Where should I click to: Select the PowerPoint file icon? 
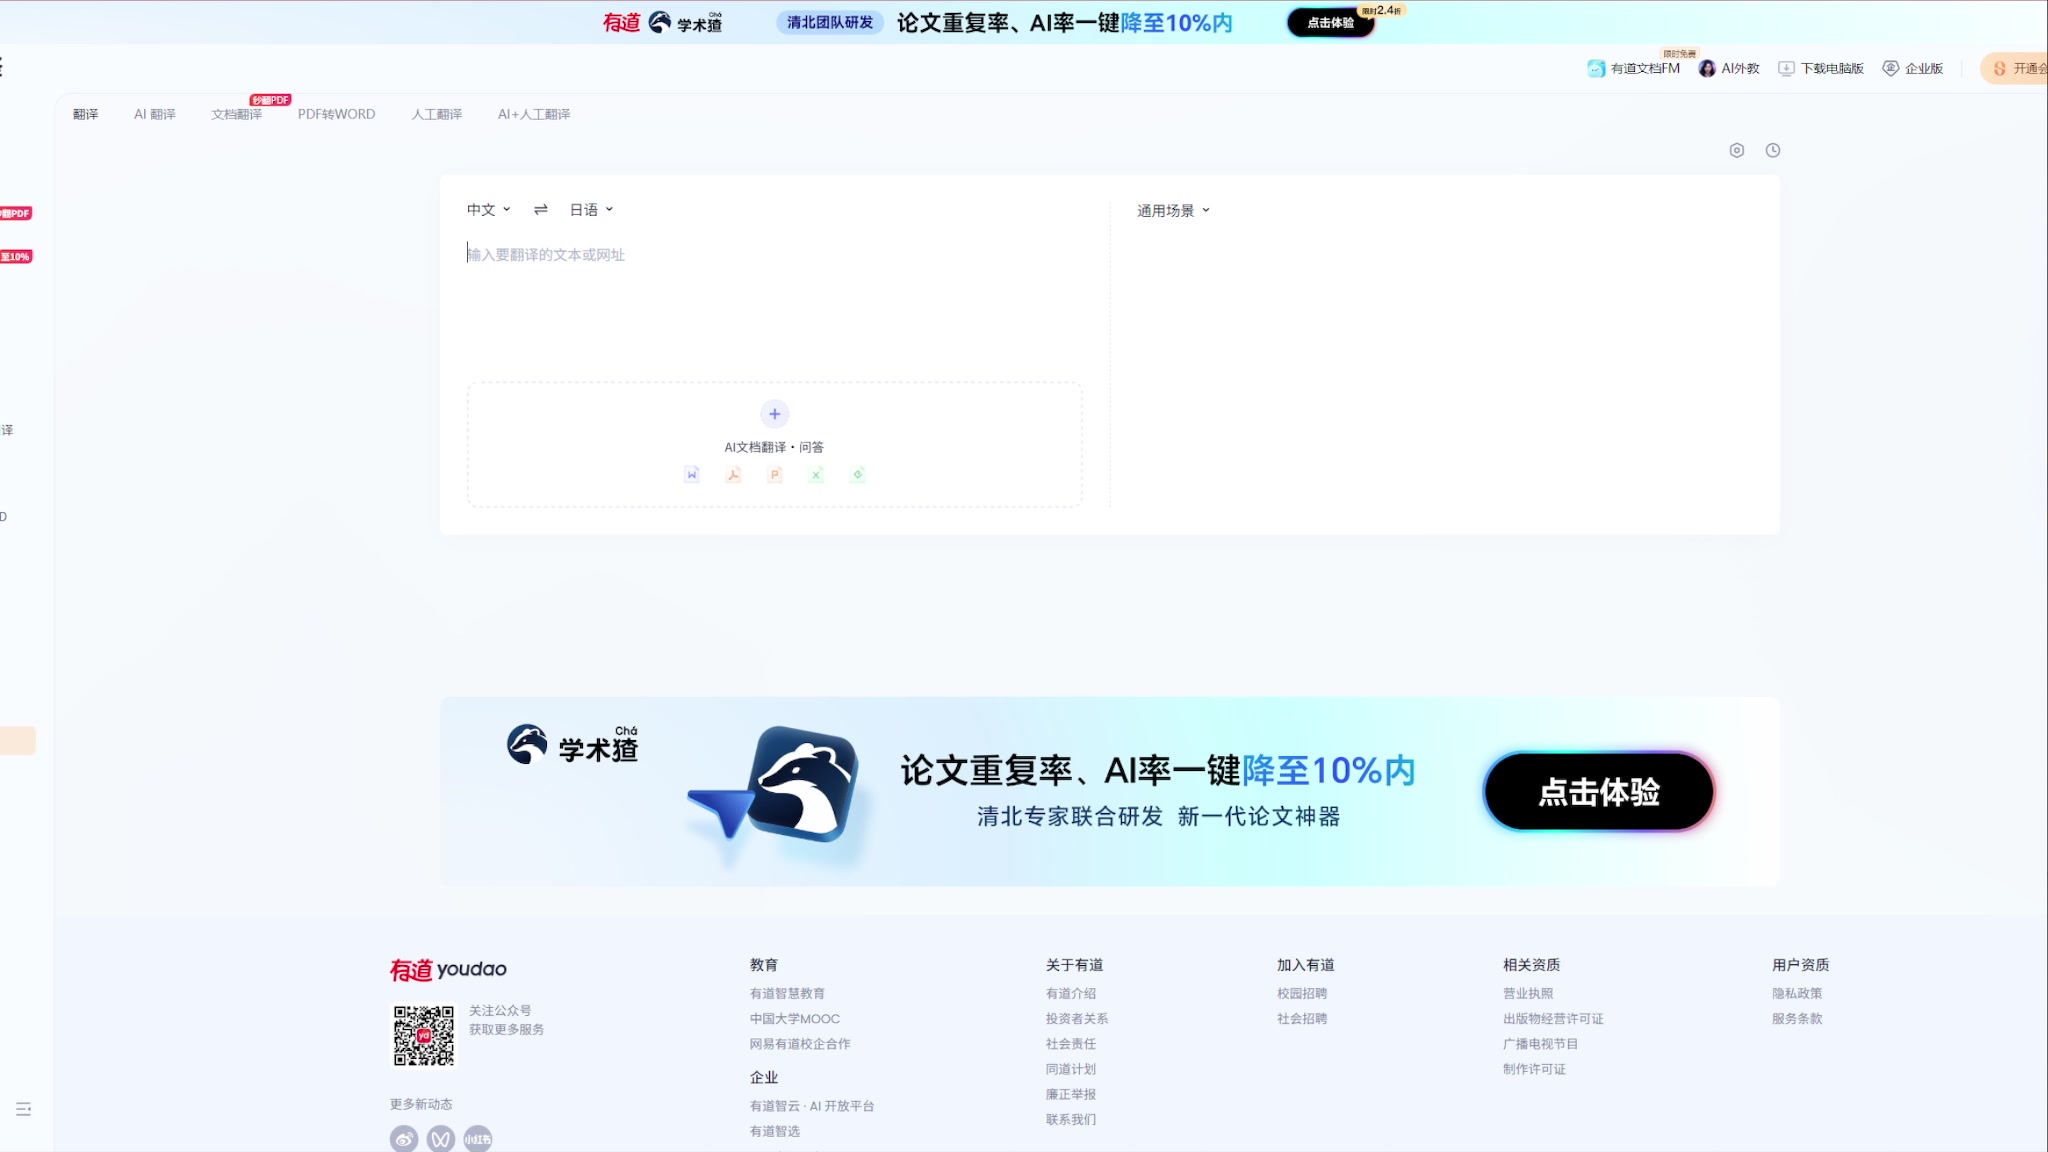(775, 474)
